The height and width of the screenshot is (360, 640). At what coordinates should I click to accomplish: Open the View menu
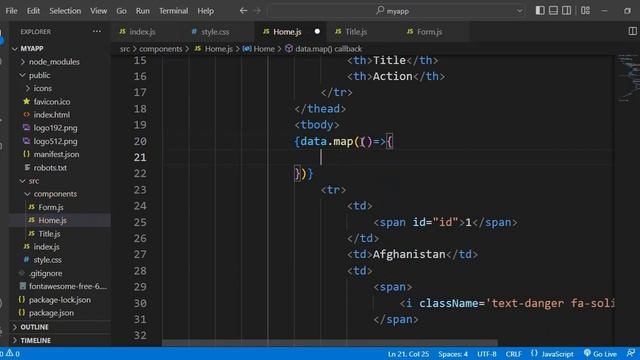tap(98, 11)
